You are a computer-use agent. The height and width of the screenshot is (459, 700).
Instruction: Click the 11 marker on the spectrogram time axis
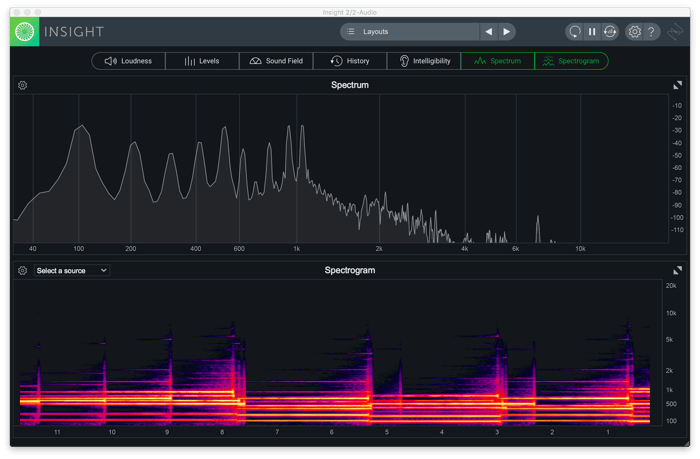coord(57,432)
